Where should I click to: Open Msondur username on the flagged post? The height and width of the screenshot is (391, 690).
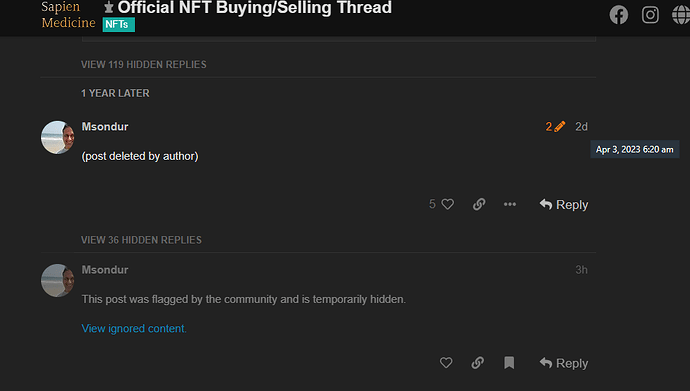click(x=105, y=270)
